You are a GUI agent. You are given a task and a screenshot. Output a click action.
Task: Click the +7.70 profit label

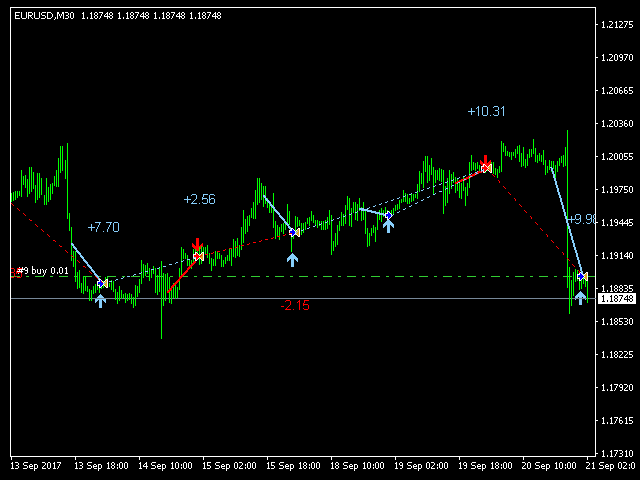click(x=104, y=227)
